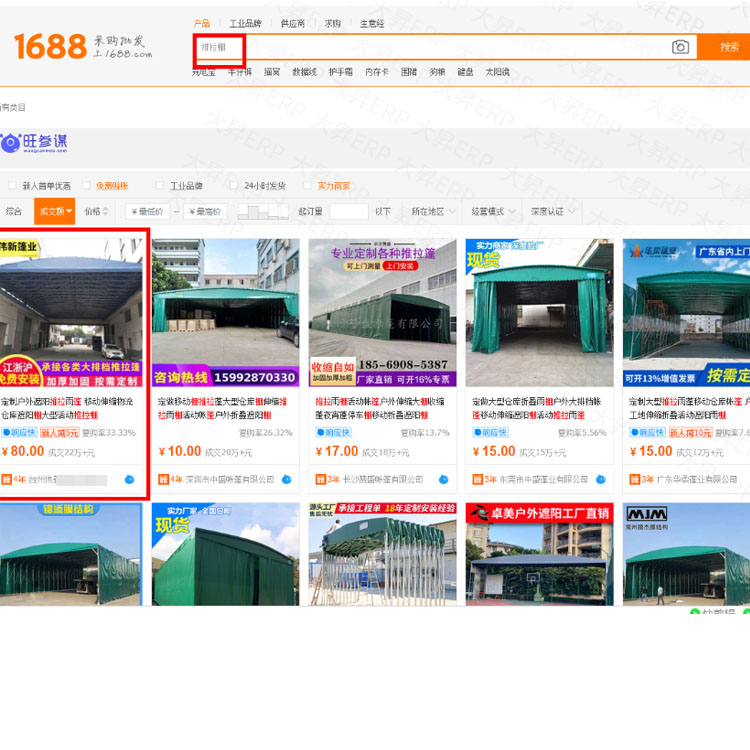Expand the 深度认证 dropdown
The width and height of the screenshot is (750, 750).
tap(553, 211)
